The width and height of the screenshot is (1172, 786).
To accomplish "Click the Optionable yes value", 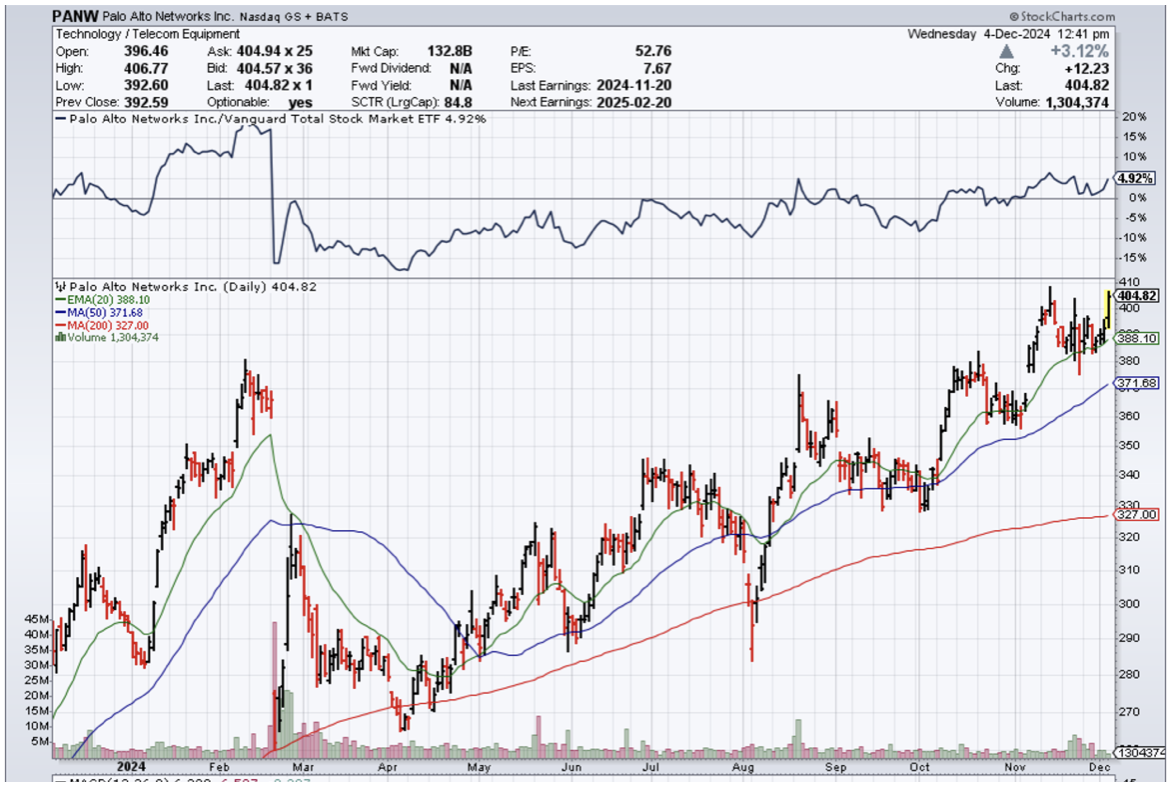I will (x=300, y=102).
